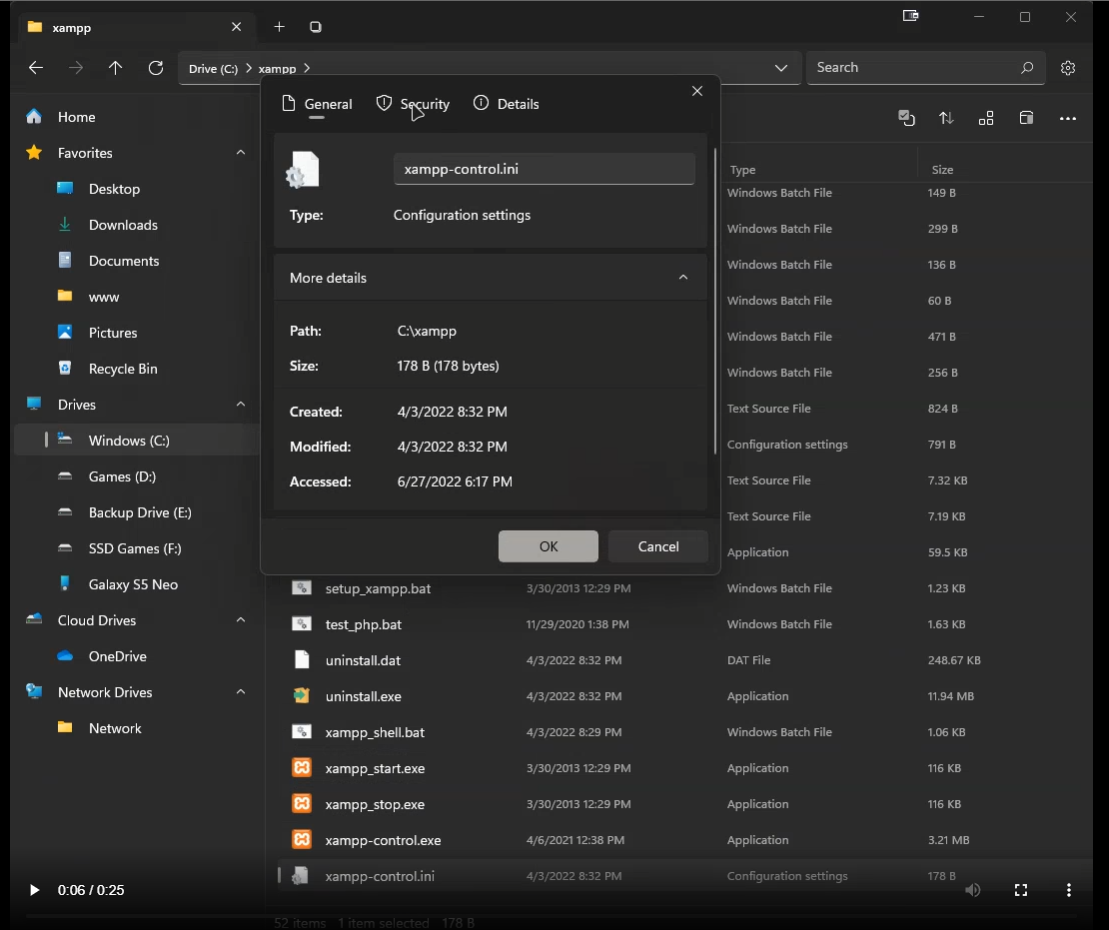1109x930 pixels.
Task: Click the xampp-control.exe orange icon
Action: coord(302,839)
